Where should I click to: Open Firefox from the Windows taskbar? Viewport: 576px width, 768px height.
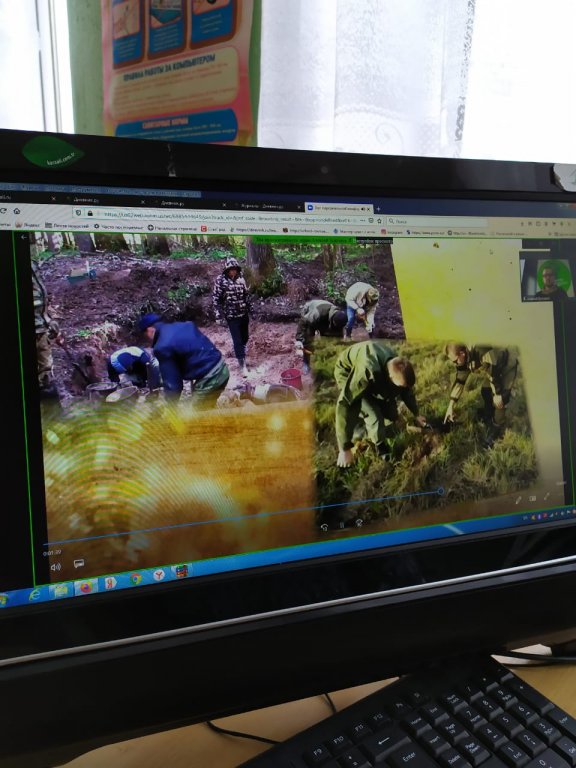click(86, 586)
